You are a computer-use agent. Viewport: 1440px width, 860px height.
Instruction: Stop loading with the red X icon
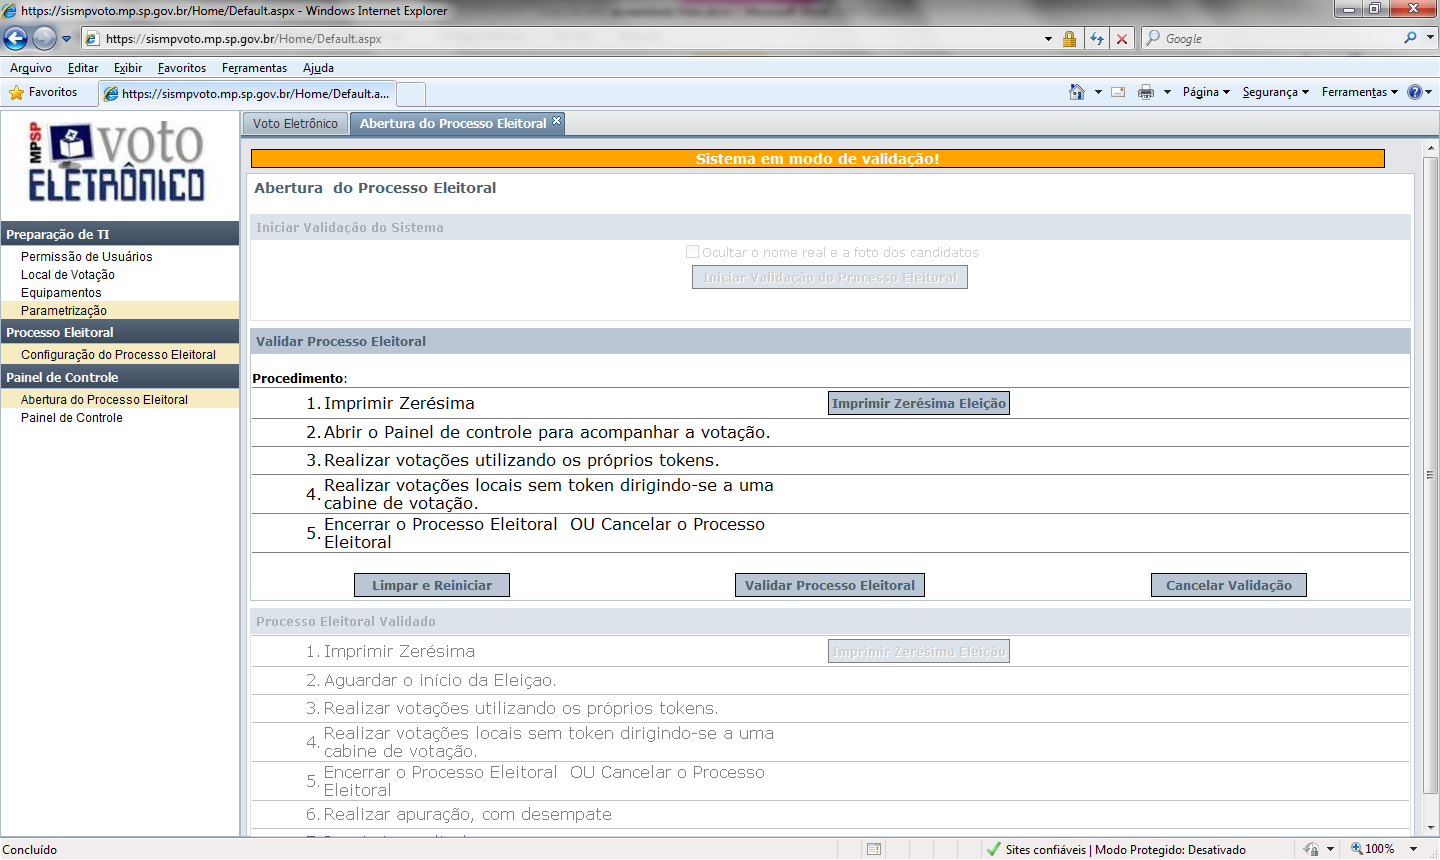(1122, 39)
